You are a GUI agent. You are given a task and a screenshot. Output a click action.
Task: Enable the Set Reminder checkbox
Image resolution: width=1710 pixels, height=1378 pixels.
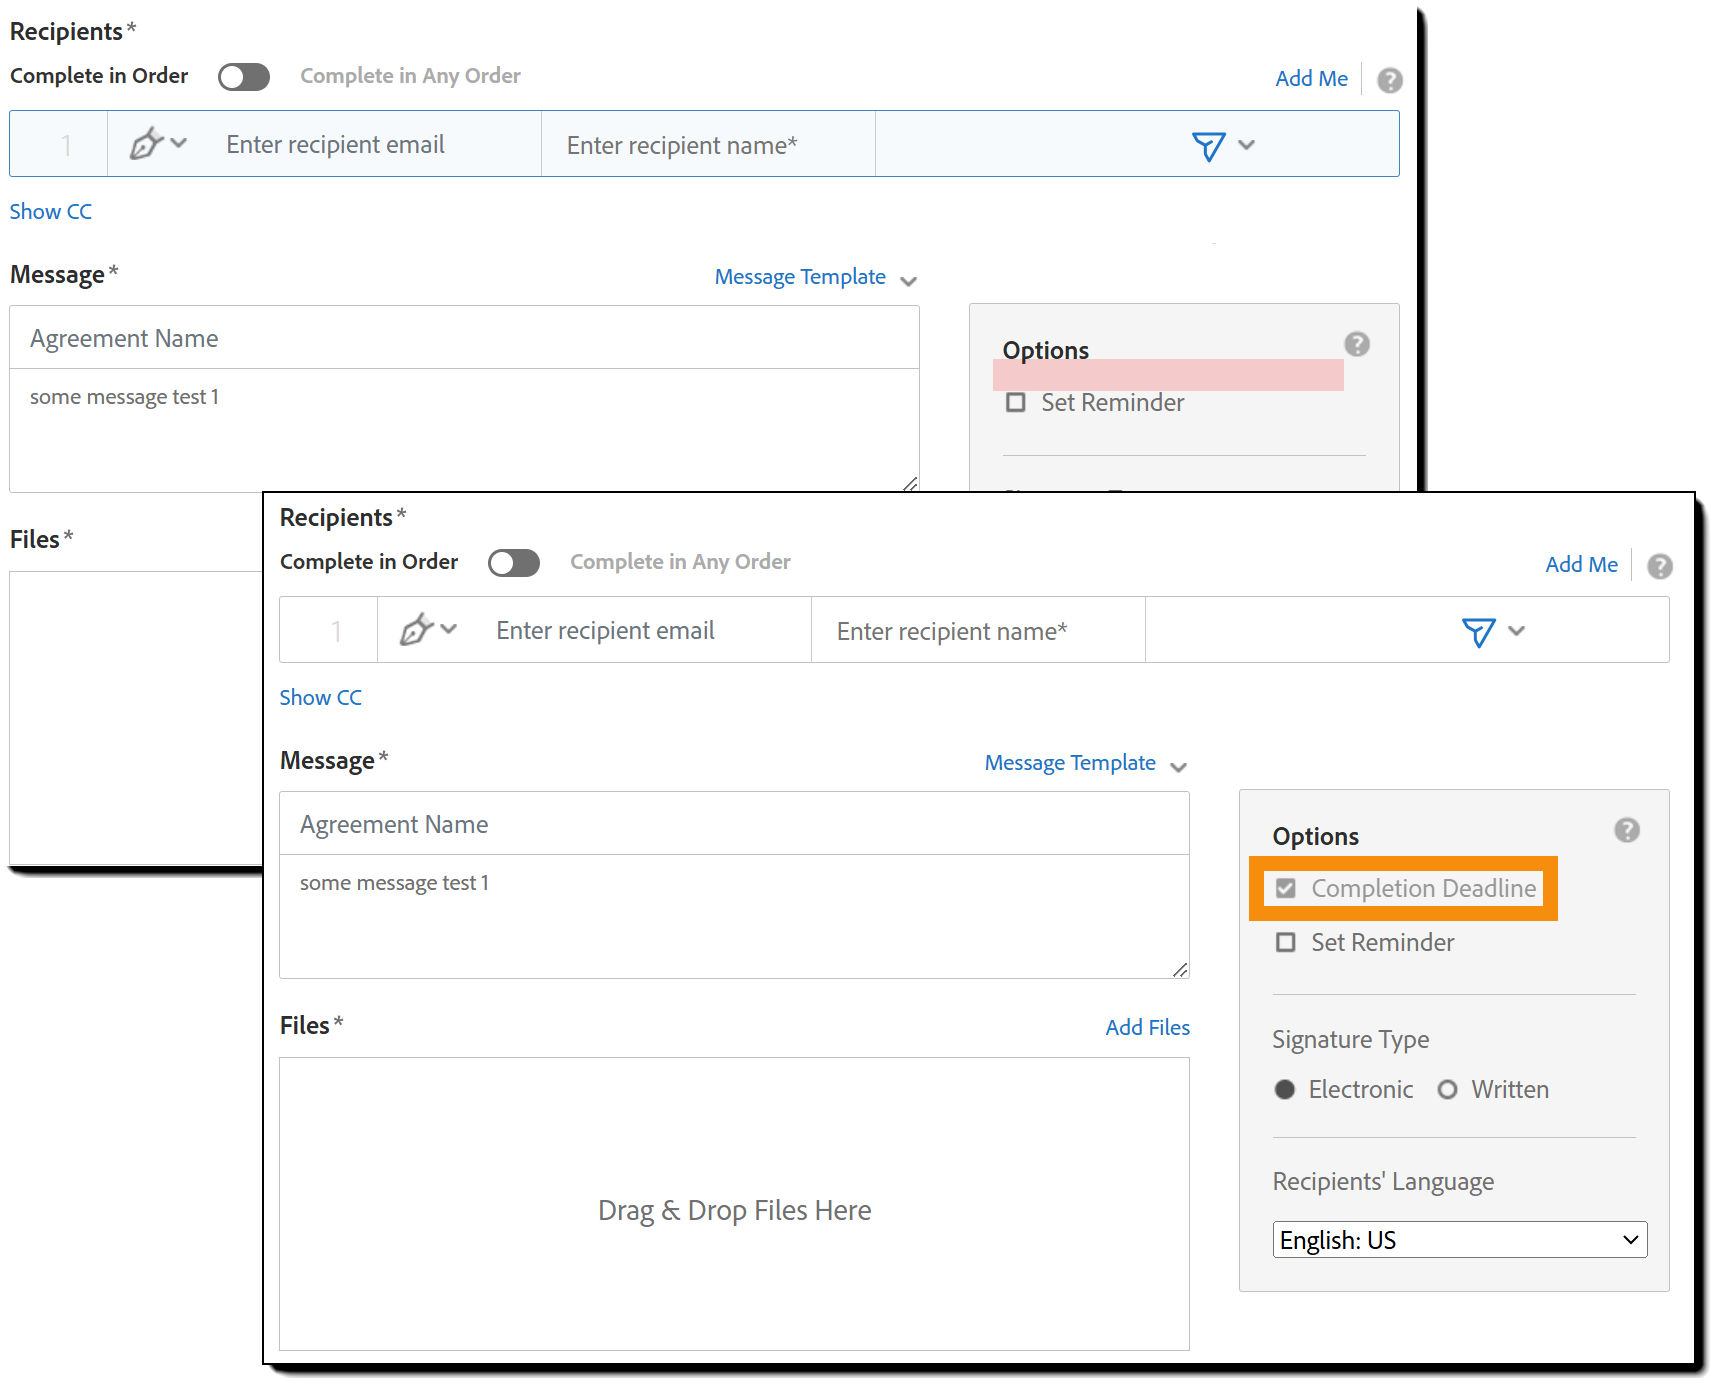tap(1286, 941)
